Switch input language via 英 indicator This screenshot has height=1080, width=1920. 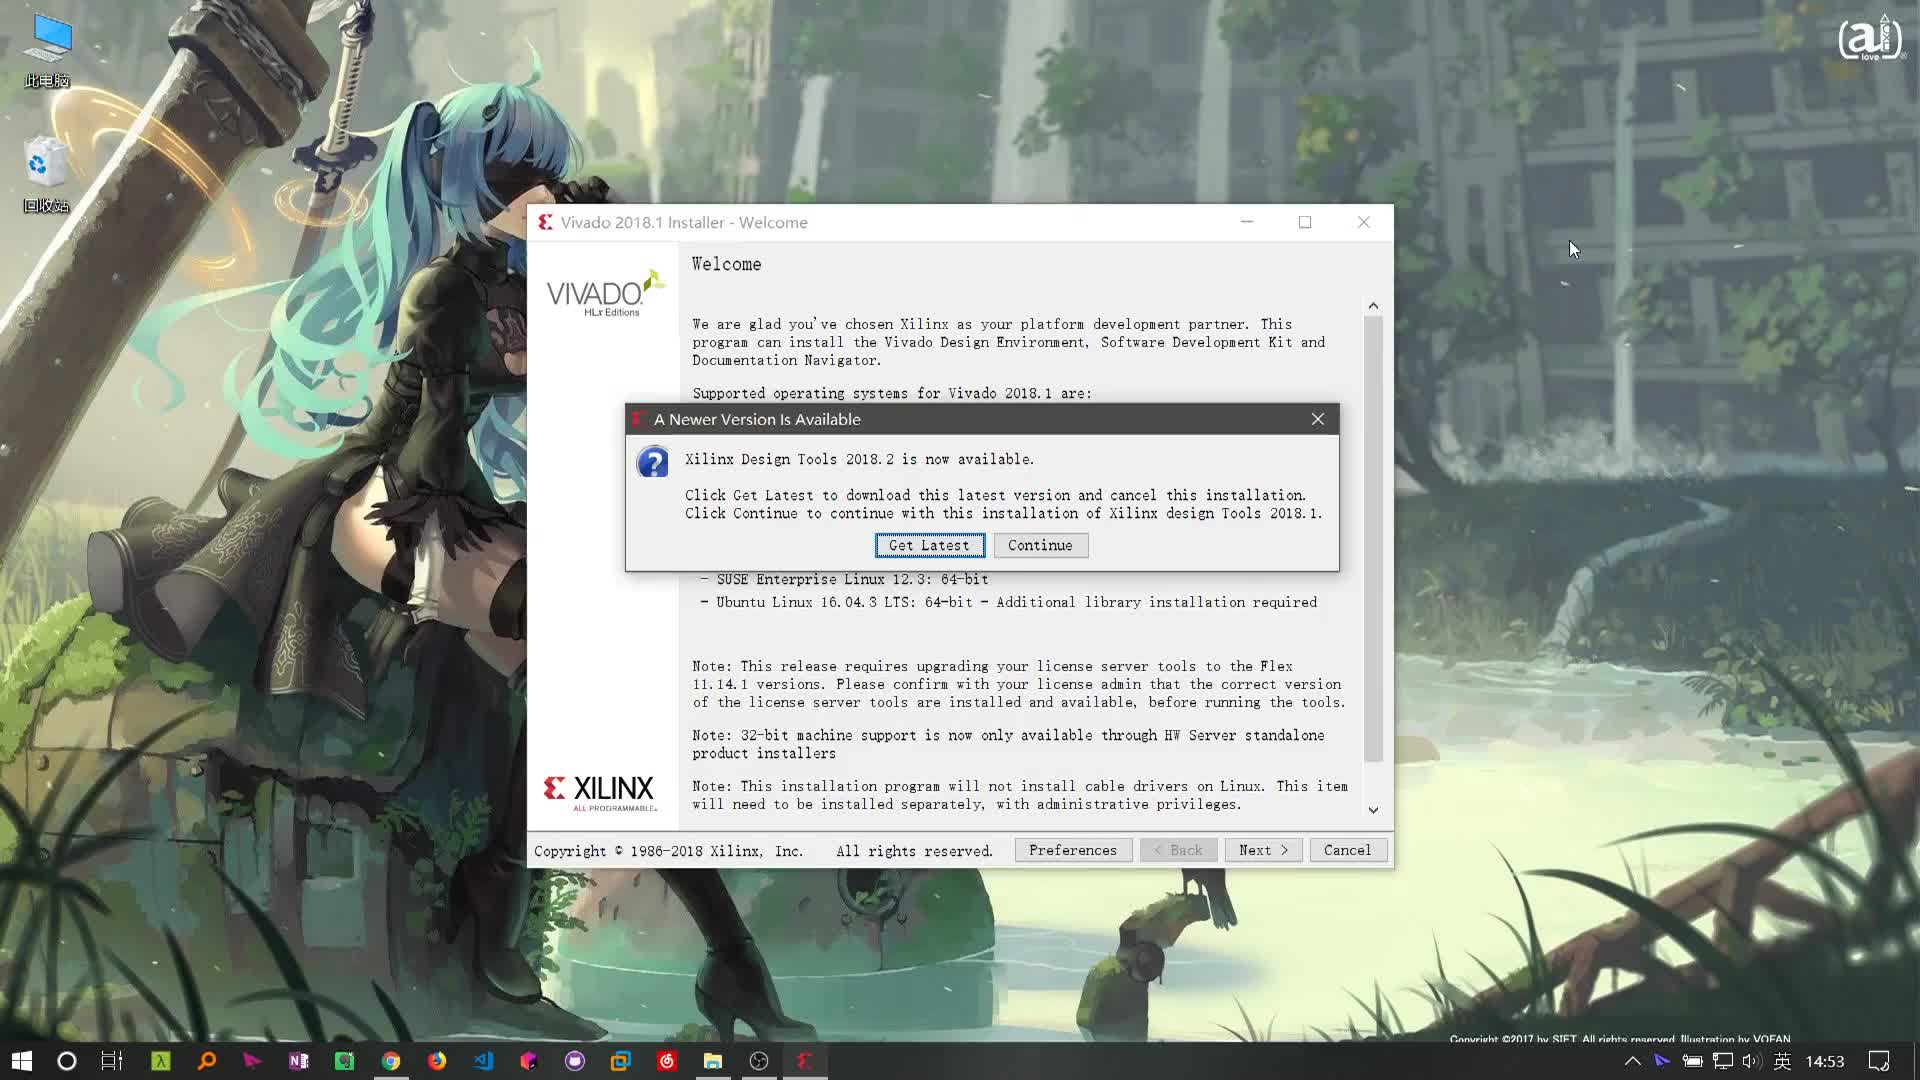pyautogui.click(x=1782, y=1061)
